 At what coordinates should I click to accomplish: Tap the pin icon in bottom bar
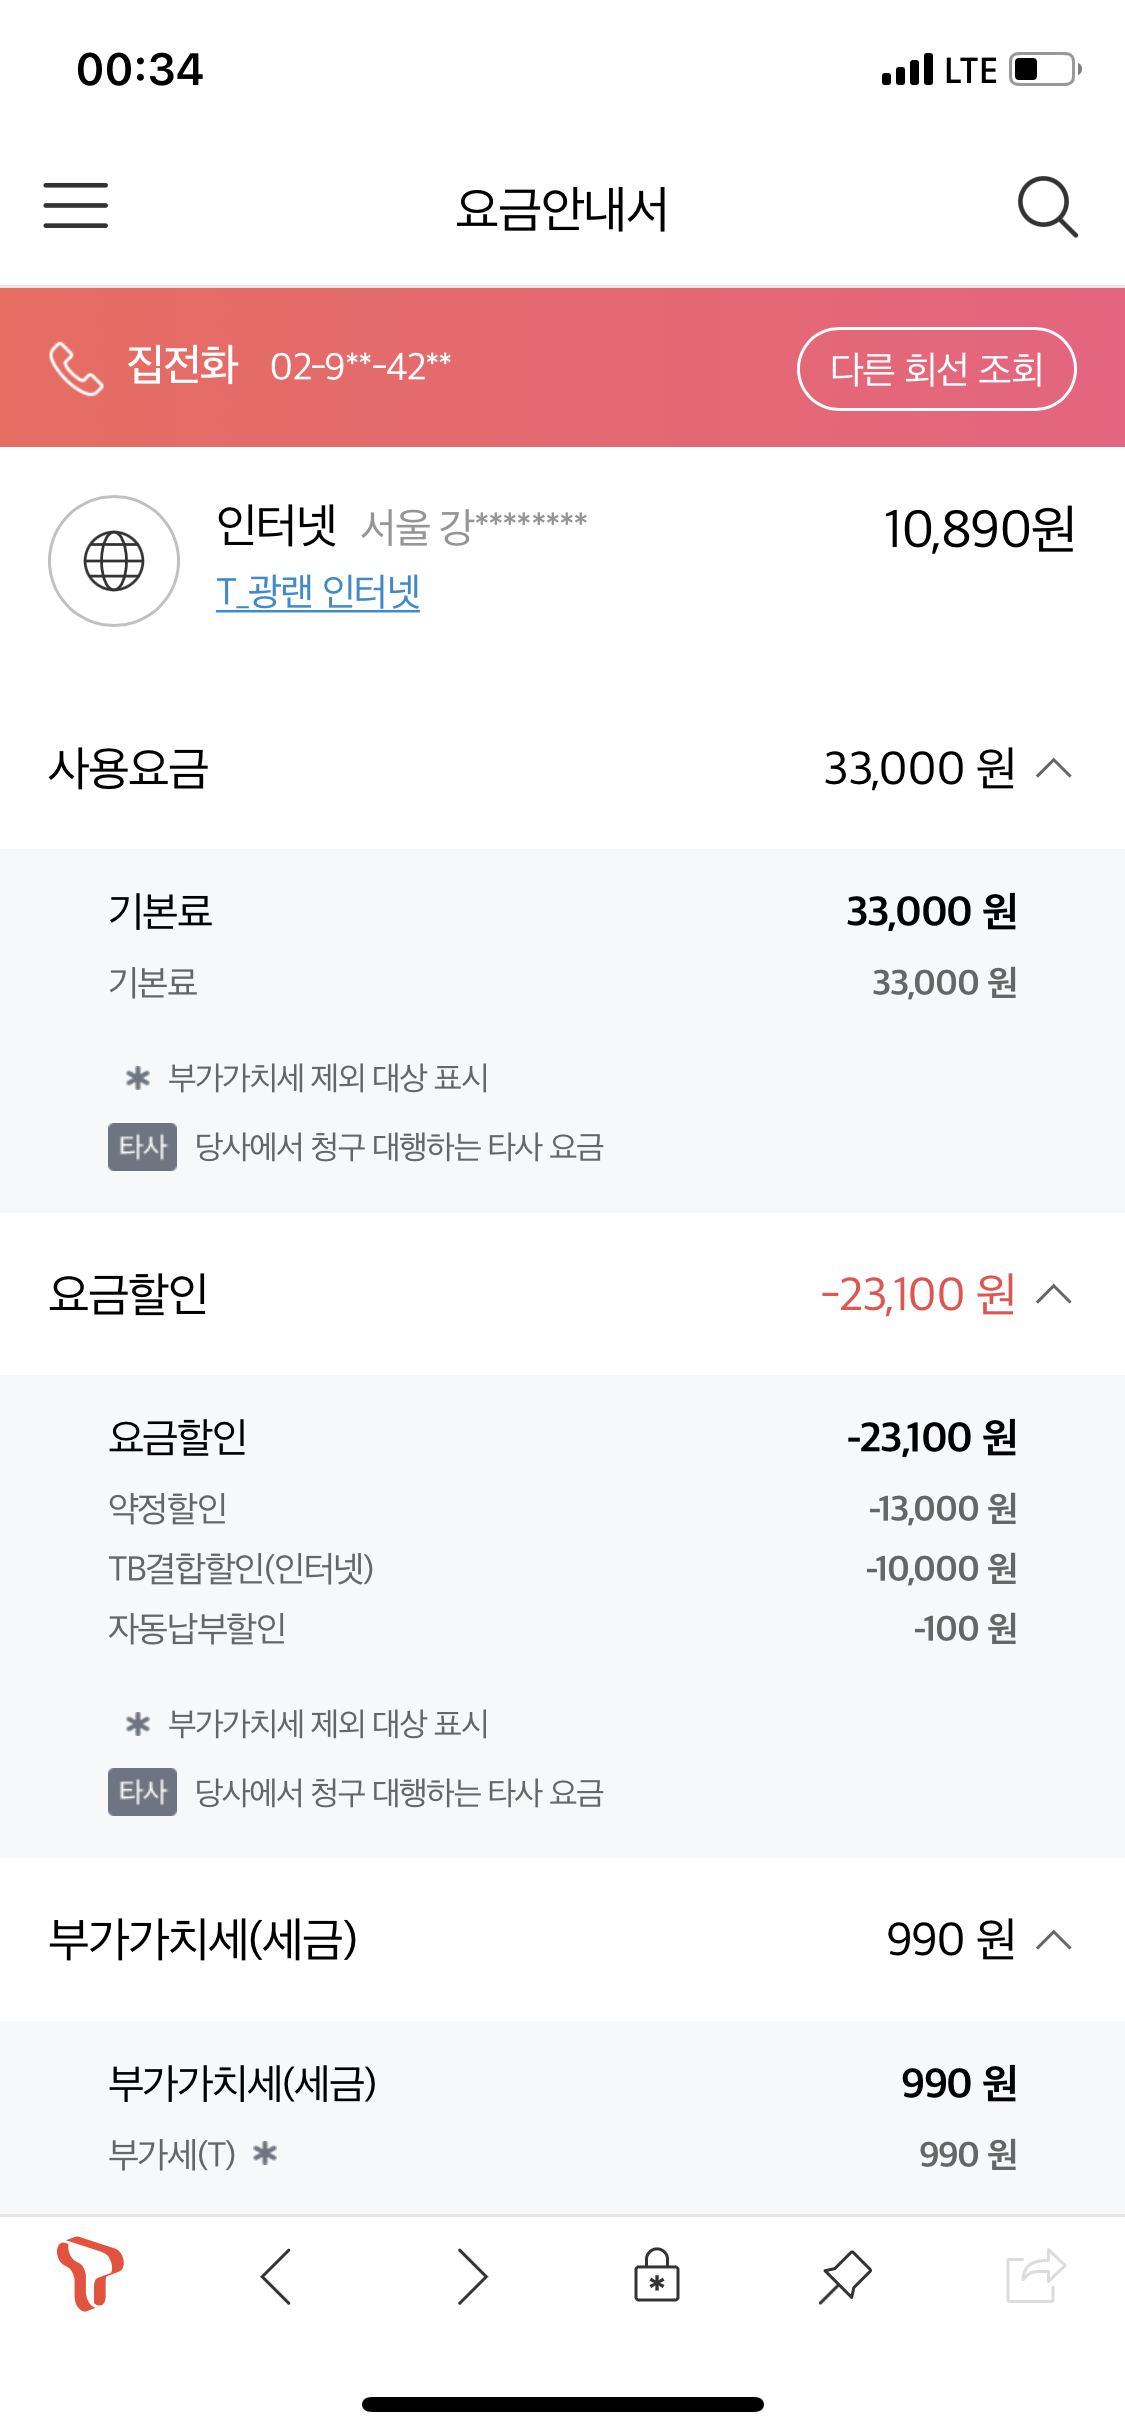point(845,2276)
